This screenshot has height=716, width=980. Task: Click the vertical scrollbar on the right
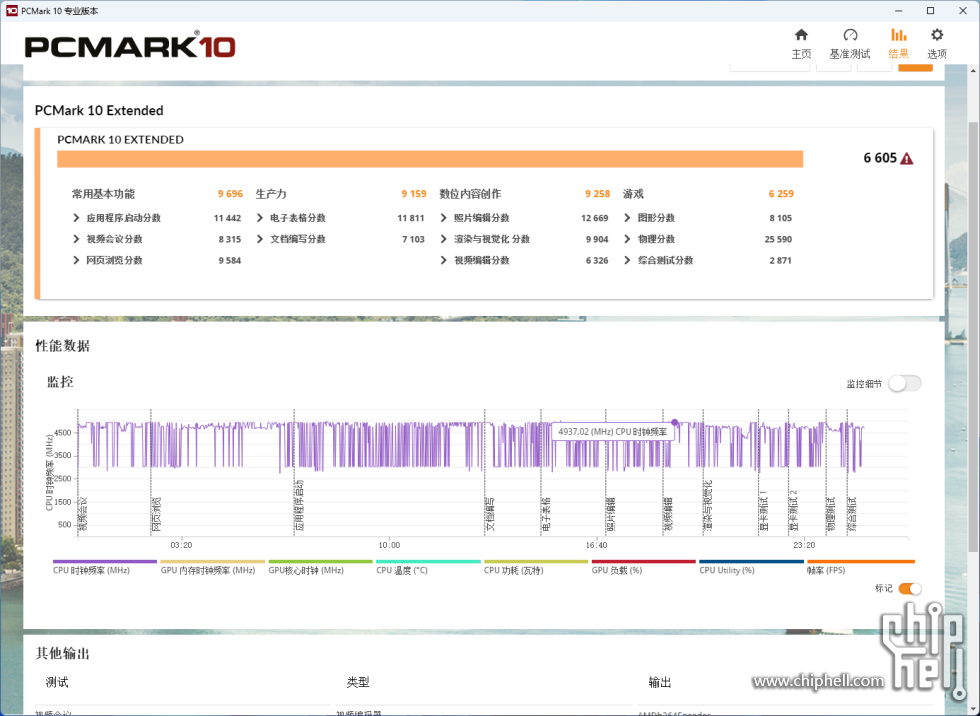coord(974,300)
